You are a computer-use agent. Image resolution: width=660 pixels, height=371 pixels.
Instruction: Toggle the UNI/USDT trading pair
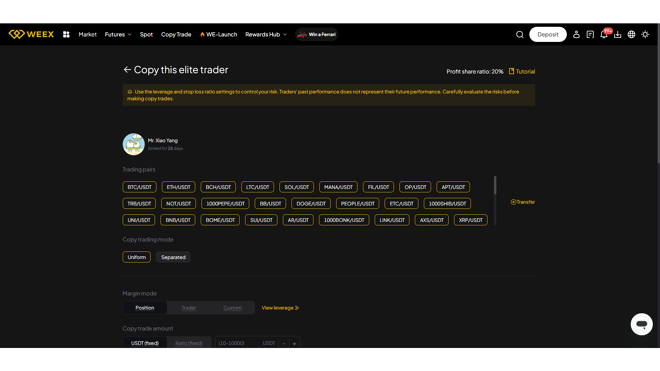(138, 220)
